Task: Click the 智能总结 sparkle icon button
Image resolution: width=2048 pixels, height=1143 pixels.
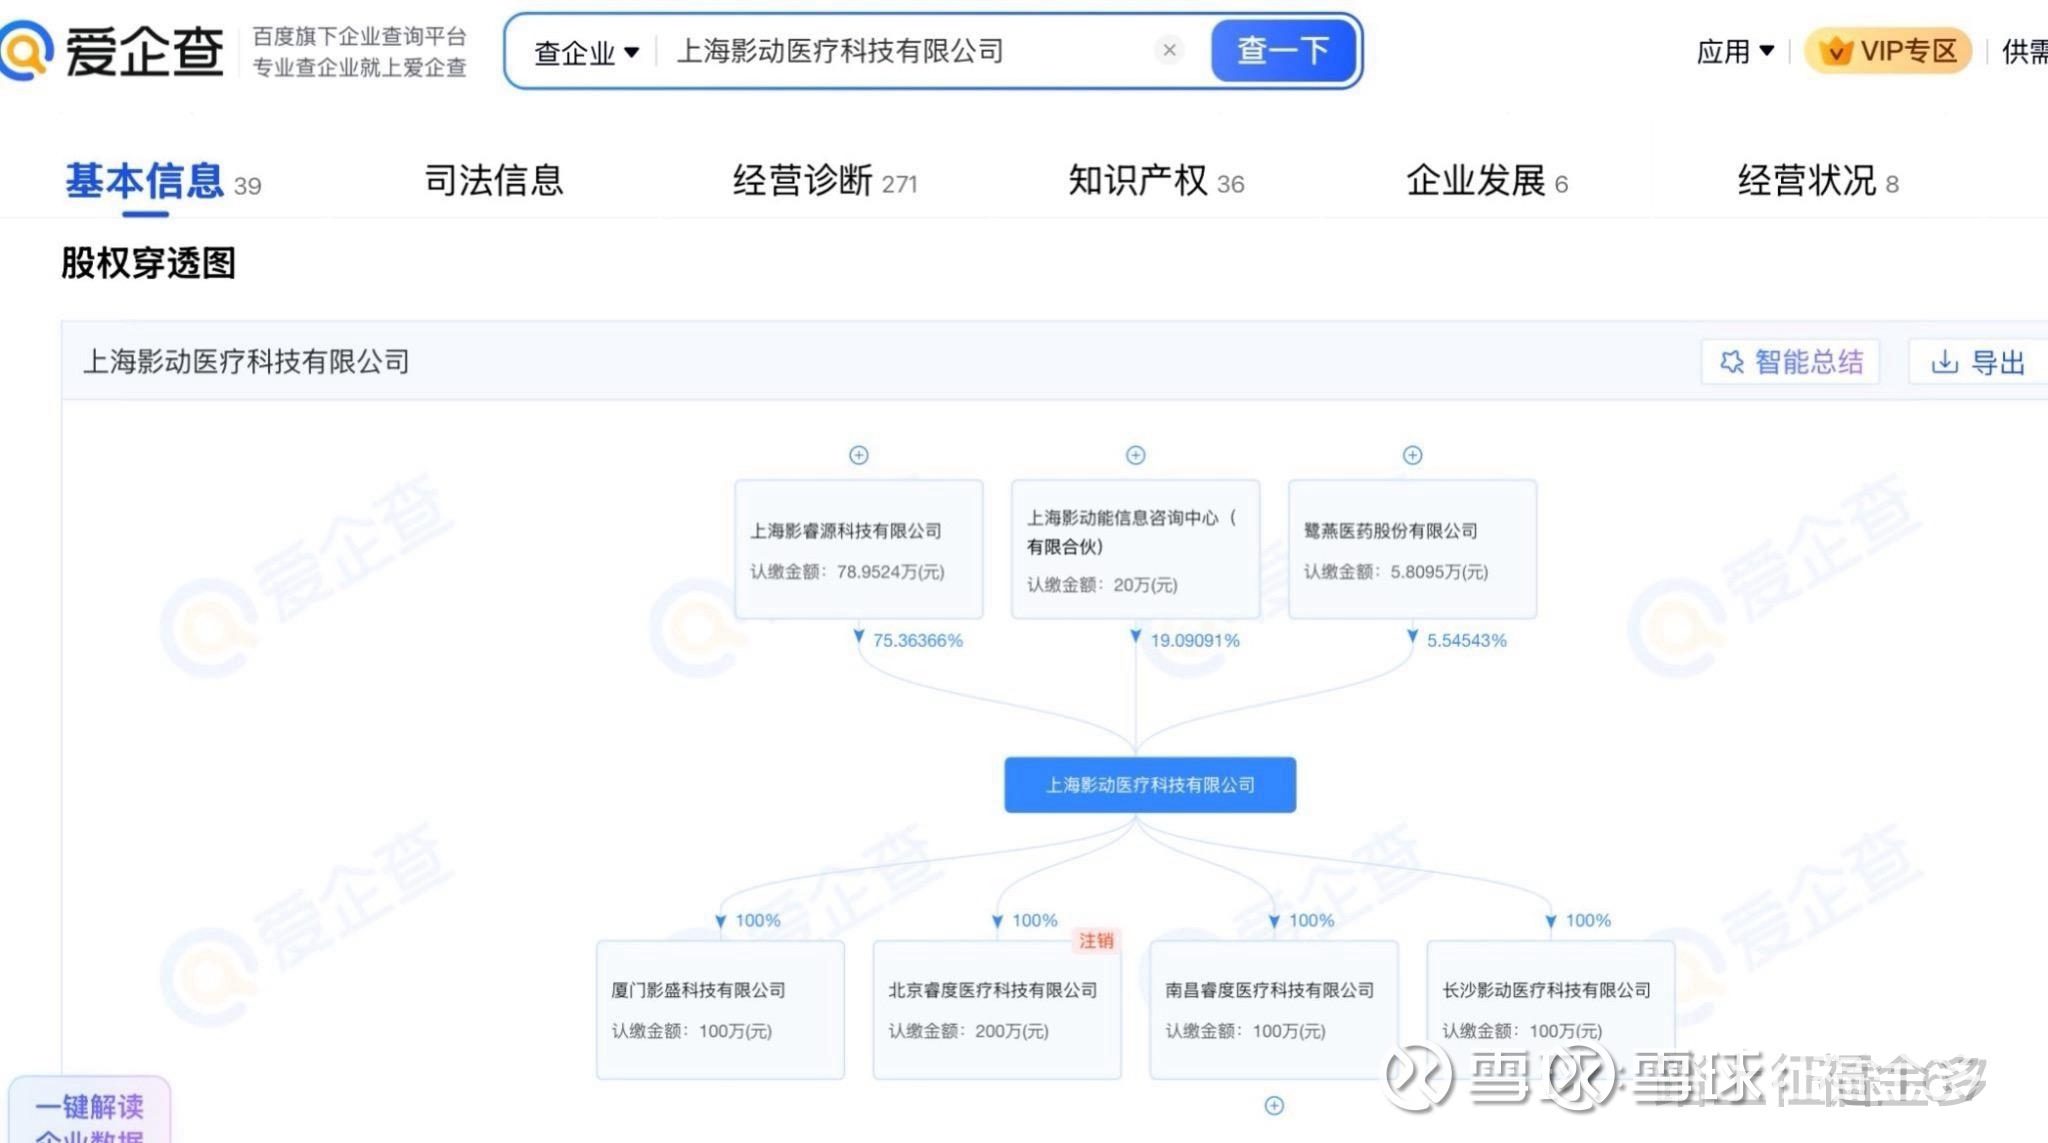Action: click(x=1790, y=362)
